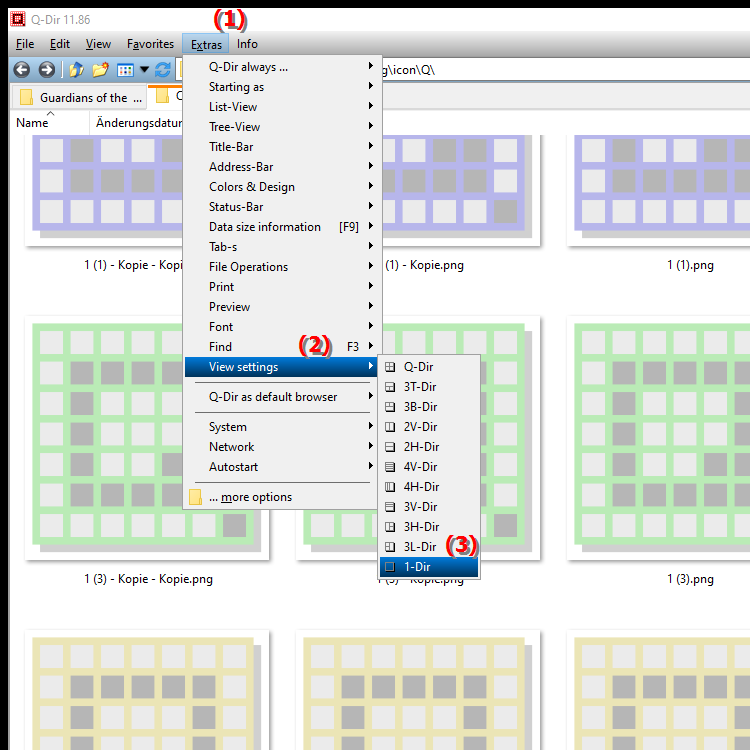Select the View settings menu entry
Viewport: 750px width, 750px height.
click(282, 367)
